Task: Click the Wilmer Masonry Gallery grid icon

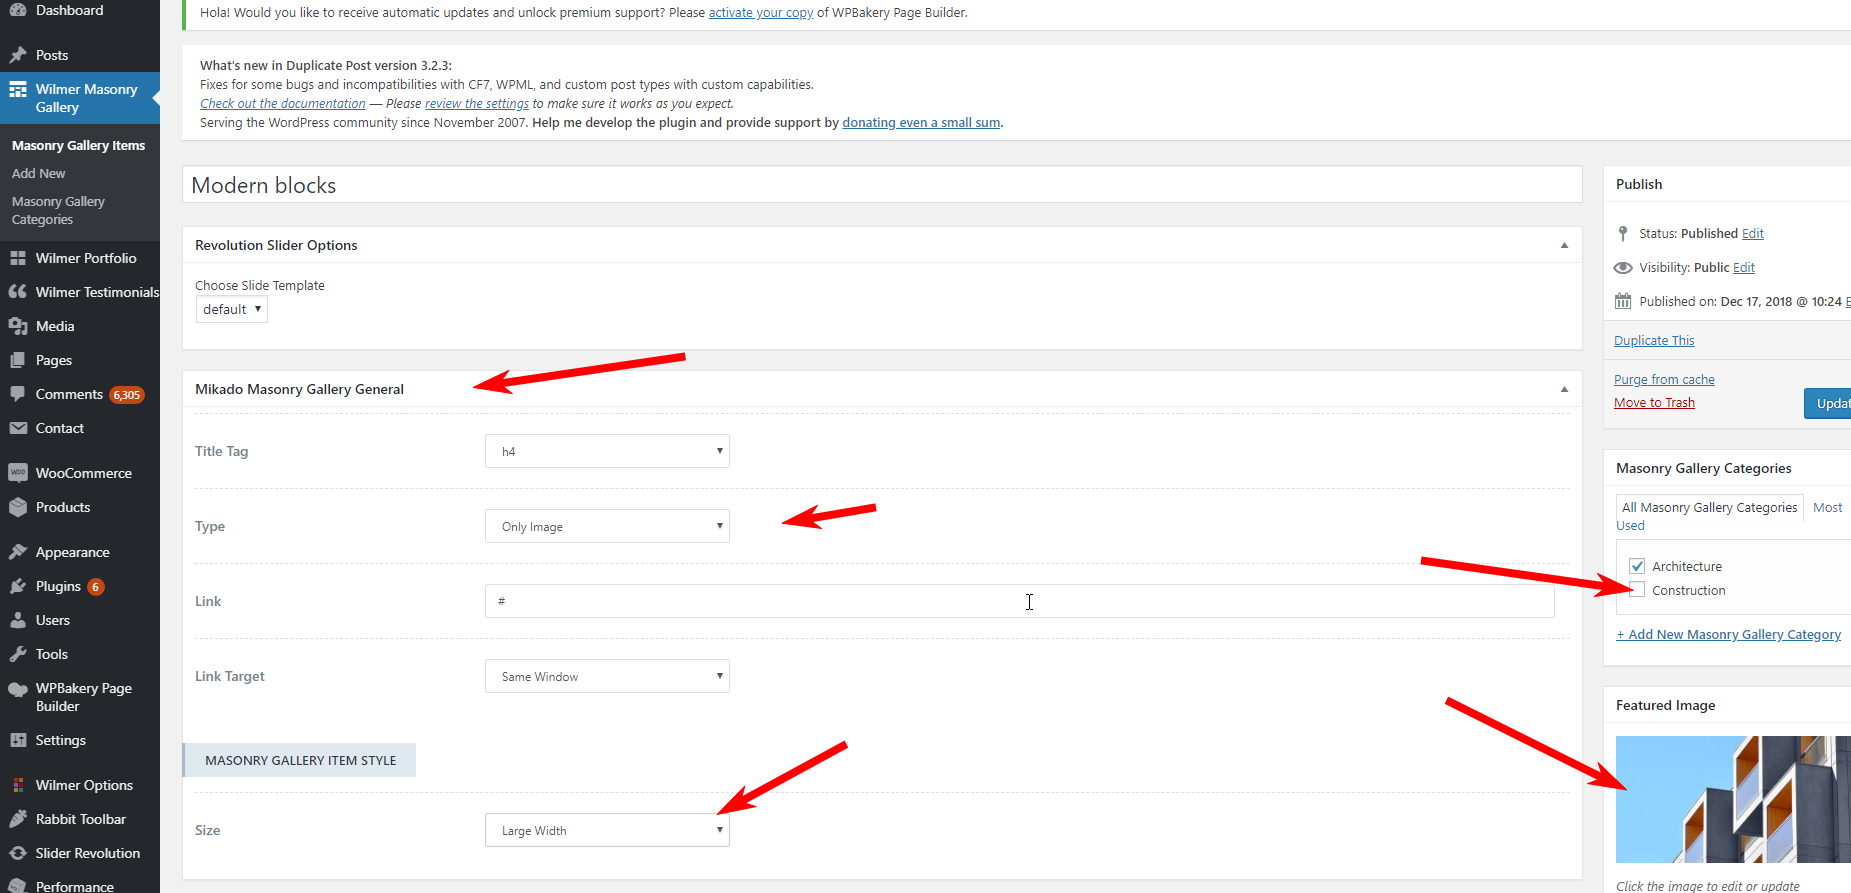Action: tap(18, 89)
